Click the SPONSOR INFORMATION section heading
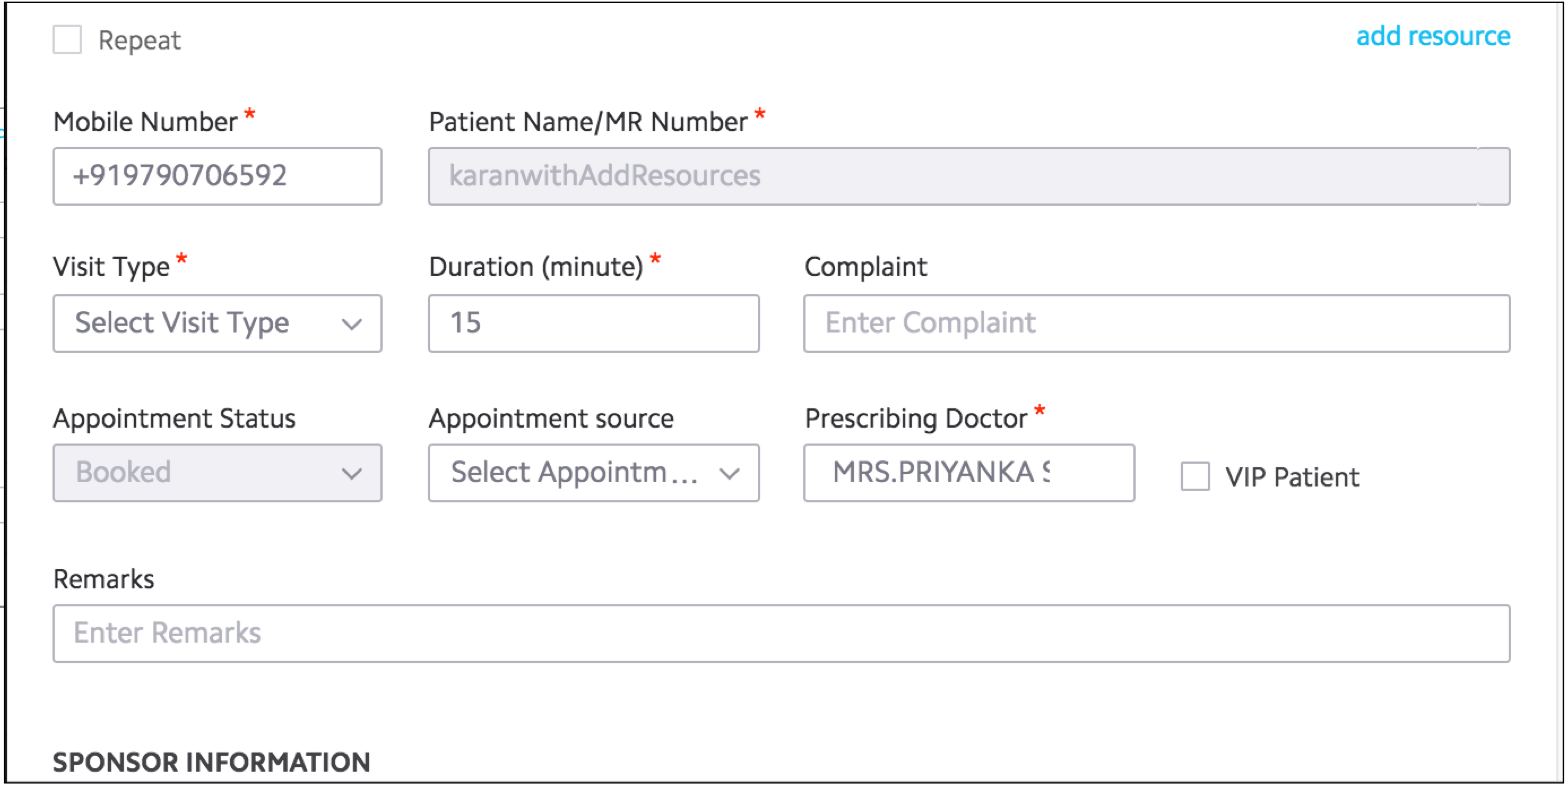This screenshot has width=1566, height=786. coord(211,763)
